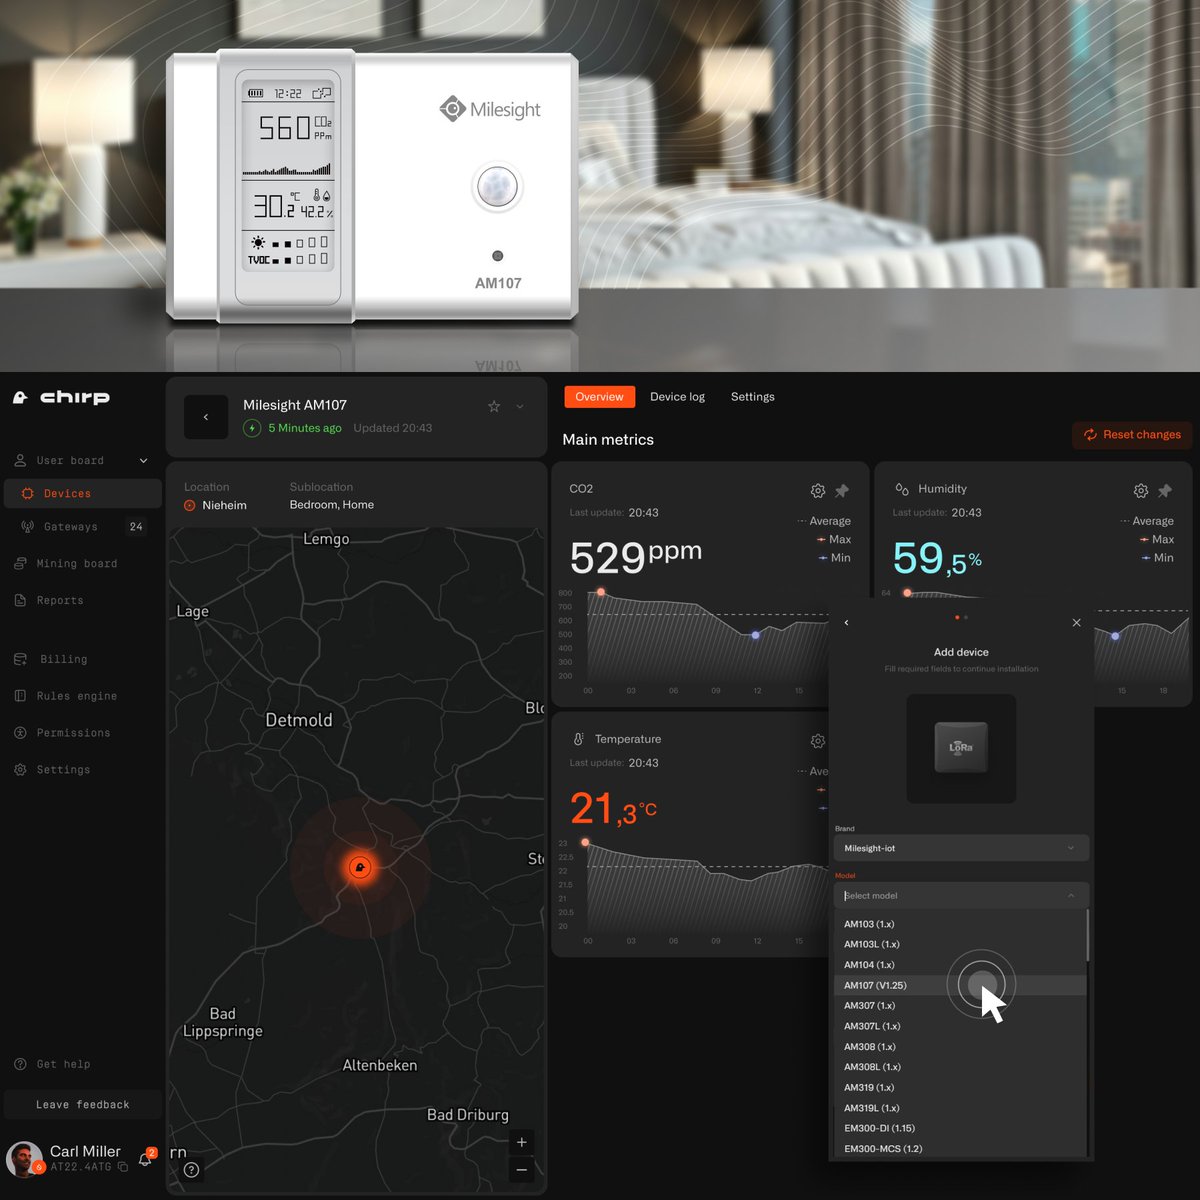This screenshot has height=1200, width=1200.
Task: Mark Milesight AM107 as favorite with the star
Action: coord(494,406)
